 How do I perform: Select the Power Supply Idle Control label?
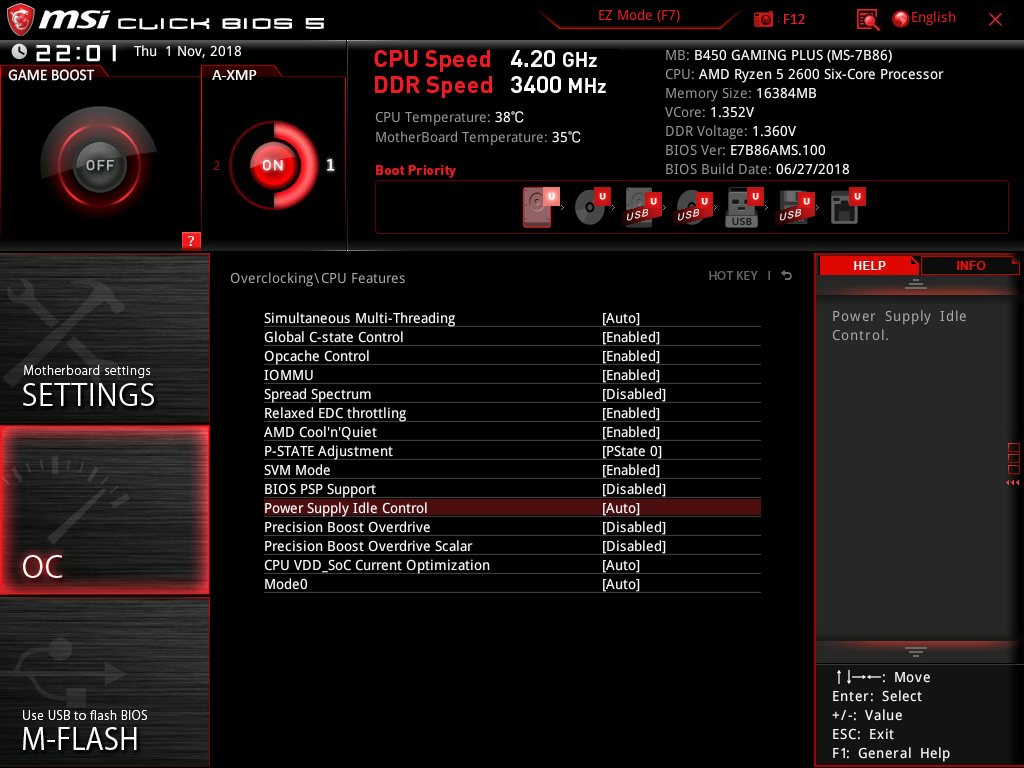(x=345, y=507)
